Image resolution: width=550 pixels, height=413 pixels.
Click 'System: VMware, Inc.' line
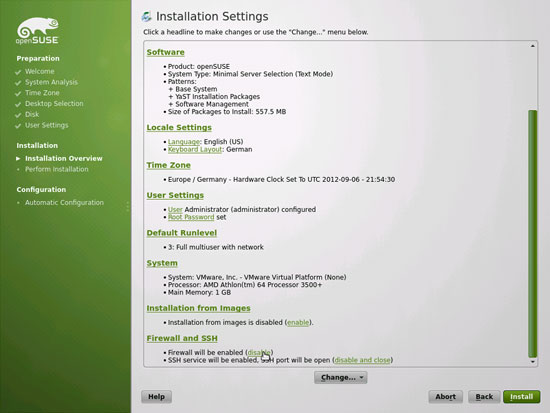[257, 278]
